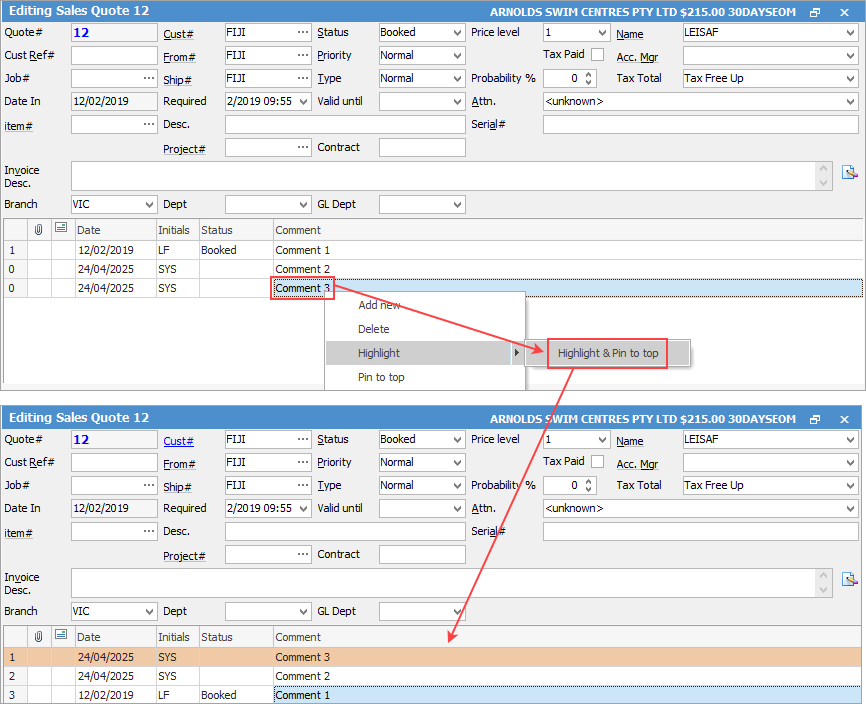Click the underlined Cust# link in lower window
866x704 pixels.
[178, 440]
